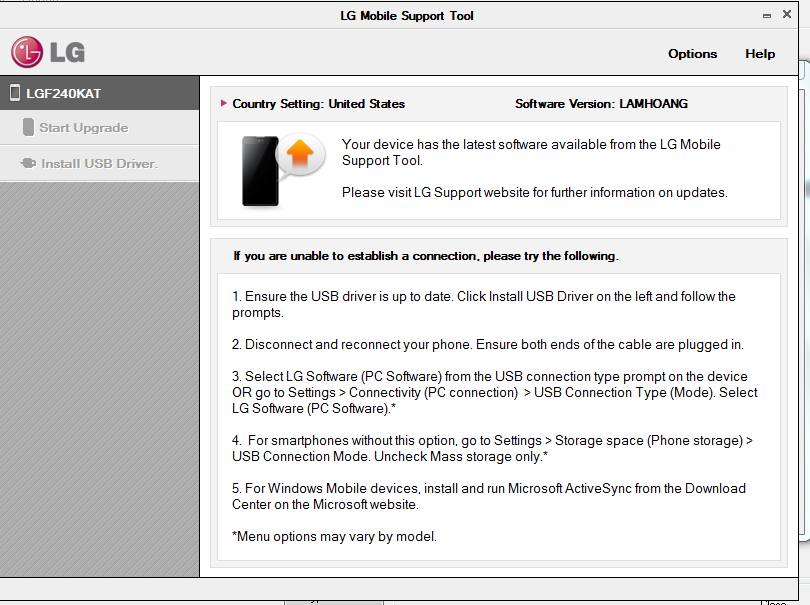Click step 2 'Disconnect and reconnect your phone'
810x605 pixels.
tap(488, 345)
